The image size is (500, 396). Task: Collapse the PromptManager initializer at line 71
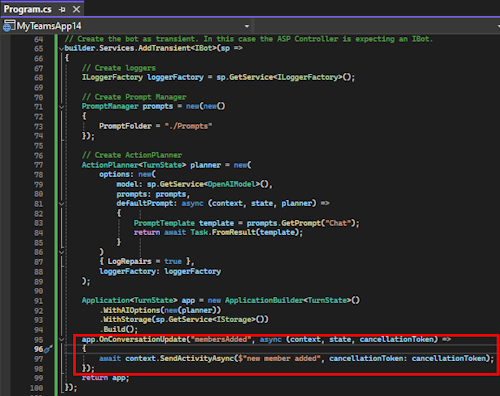tap(62, 107)
